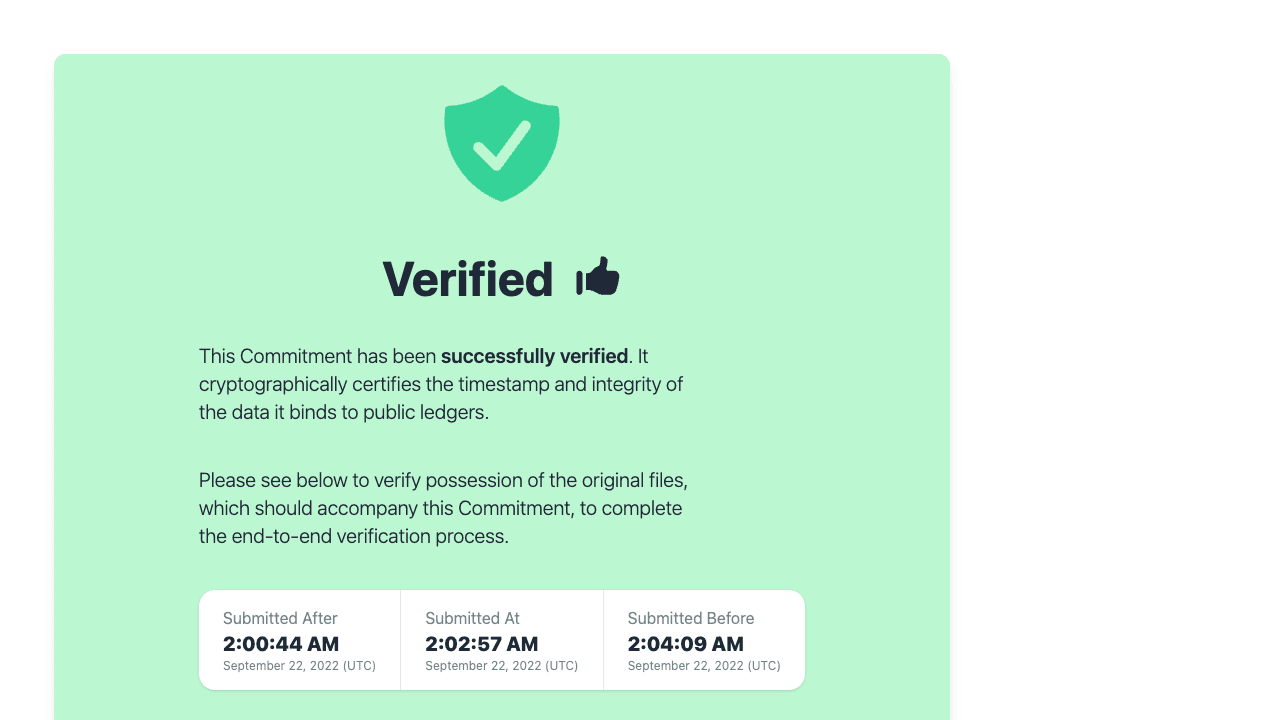Select the bold 'successfully verified' text
This screenshot has width=1280, height=720.
pos(534,356)
